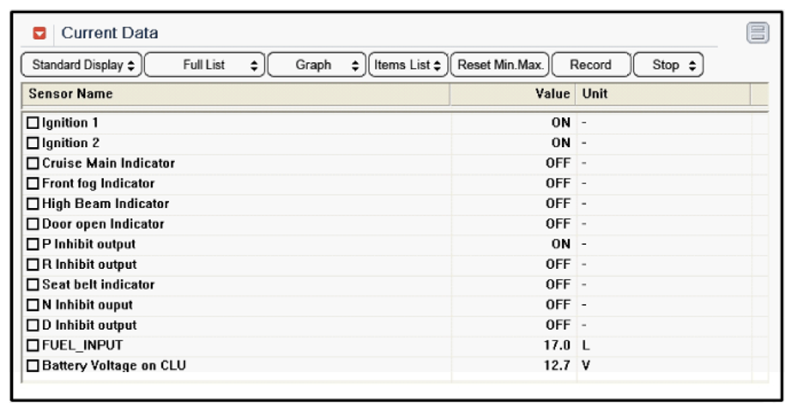Click the V unit of Battery Voltage
The height and width of the screenshot is (412, 794).
click(586, 366)
